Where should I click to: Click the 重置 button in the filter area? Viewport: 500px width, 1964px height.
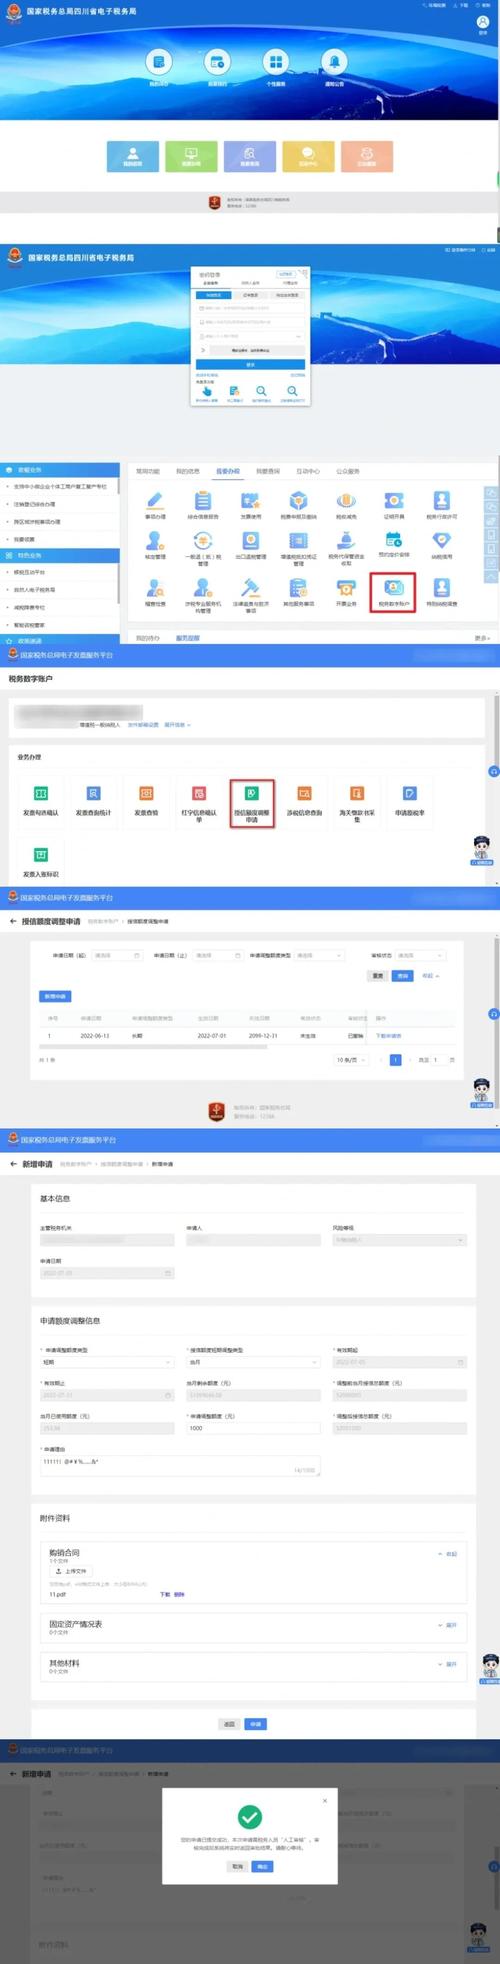click(378, 976)
